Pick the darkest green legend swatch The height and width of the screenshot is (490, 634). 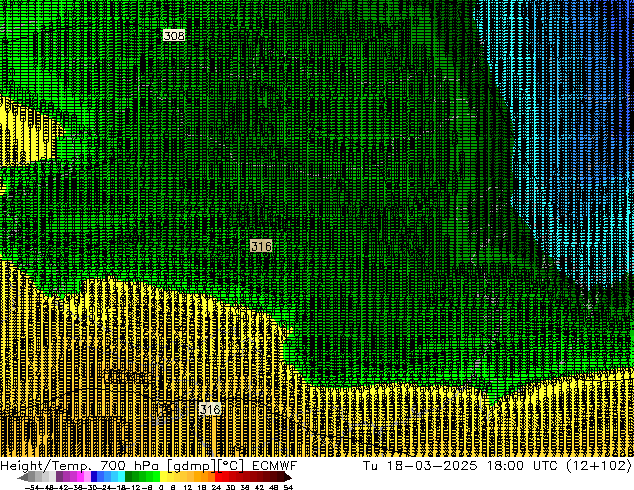pos(128,477)
